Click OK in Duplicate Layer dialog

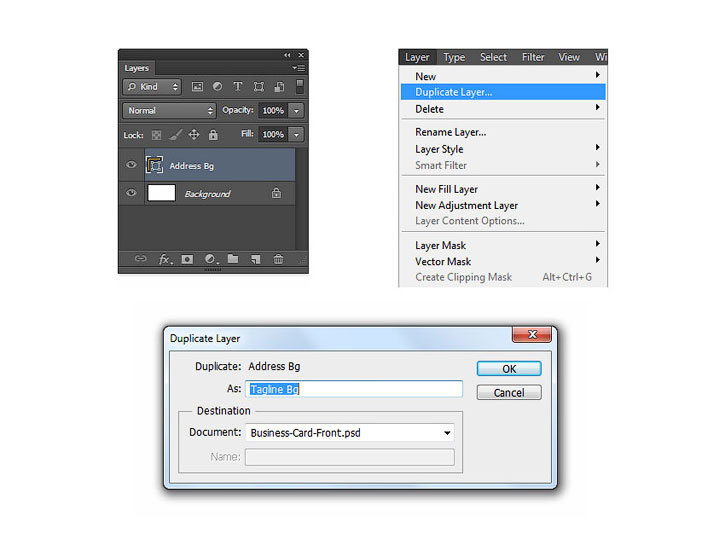point(509,369)
